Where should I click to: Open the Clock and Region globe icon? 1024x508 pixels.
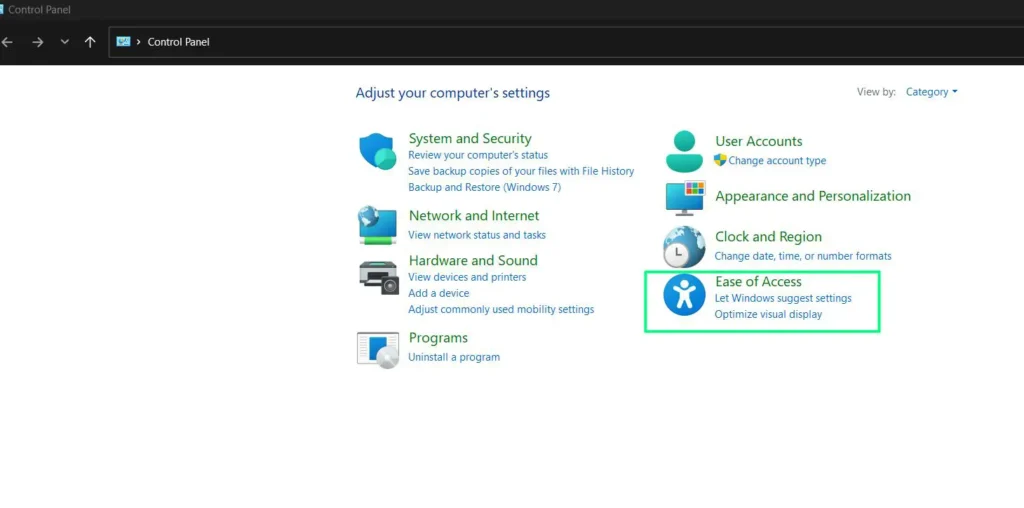(684, 247)
